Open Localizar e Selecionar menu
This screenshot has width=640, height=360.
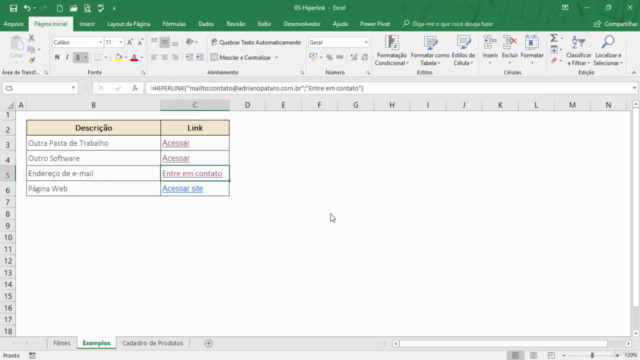(x=608, y=51)
